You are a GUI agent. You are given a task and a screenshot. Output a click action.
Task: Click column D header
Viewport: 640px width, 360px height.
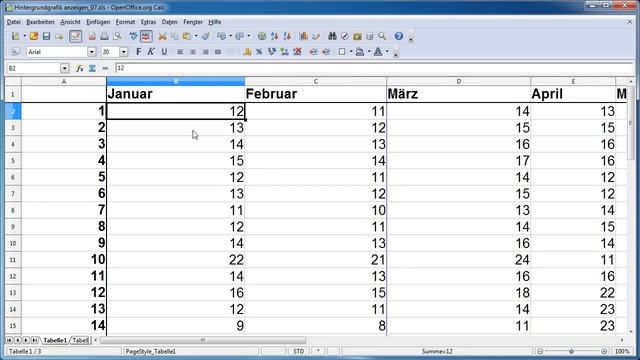(x=458, y=82)
